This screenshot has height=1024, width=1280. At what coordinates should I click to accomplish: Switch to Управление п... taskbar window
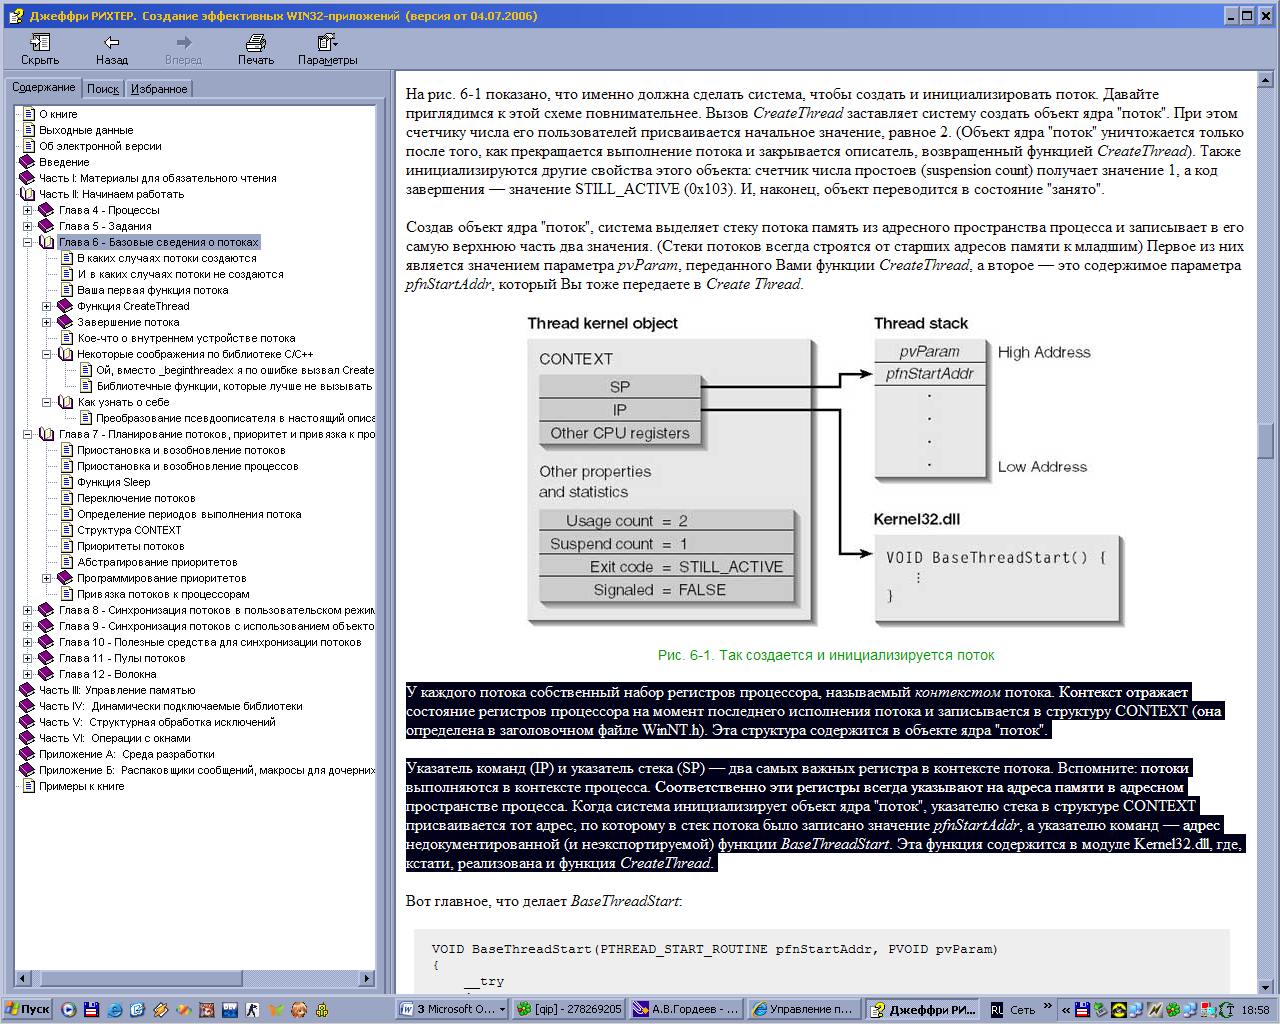(804, 1010)
